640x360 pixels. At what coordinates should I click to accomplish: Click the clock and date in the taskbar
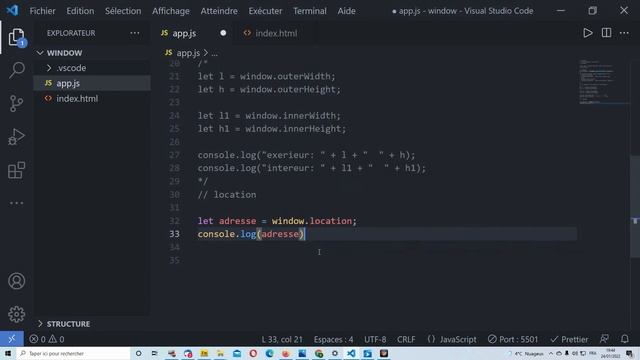click(611, 353)
